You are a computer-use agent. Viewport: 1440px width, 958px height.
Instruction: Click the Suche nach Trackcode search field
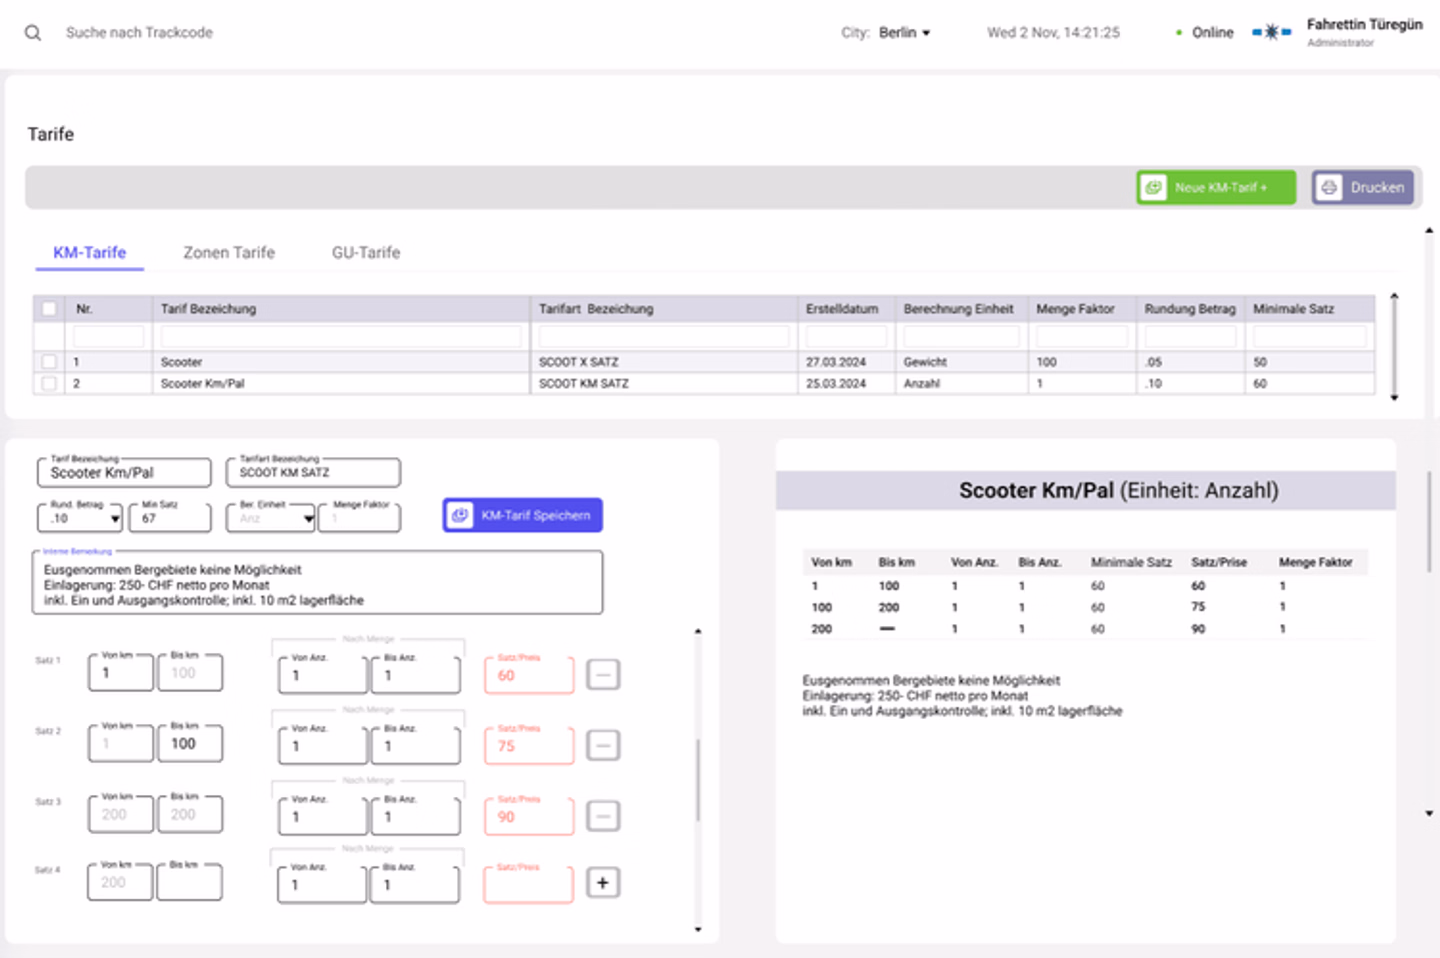(139, 33)
